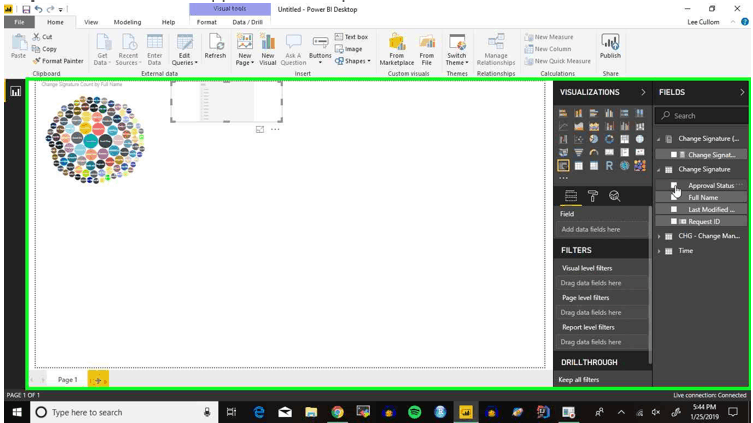Open the Fields well tab icon
The width and height of the screenshot is (753, 423).
click(x=571, y=196)
